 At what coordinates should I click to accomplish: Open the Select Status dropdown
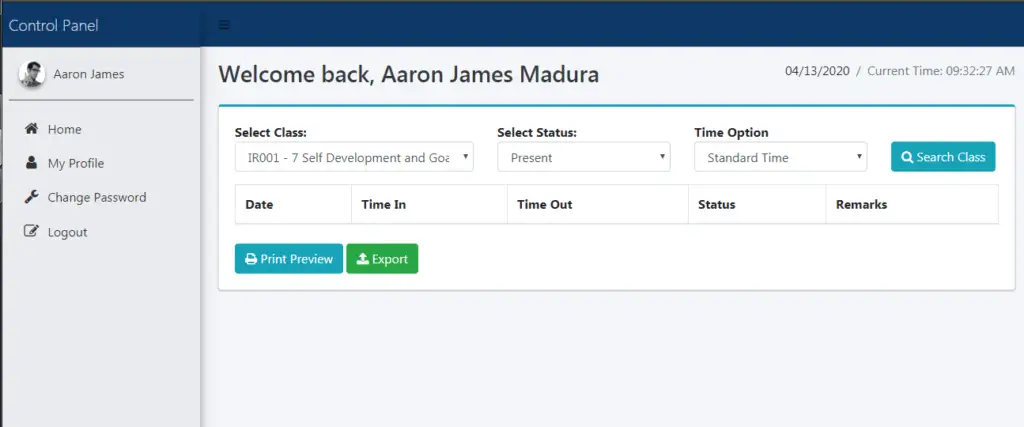tap(583, 157)
